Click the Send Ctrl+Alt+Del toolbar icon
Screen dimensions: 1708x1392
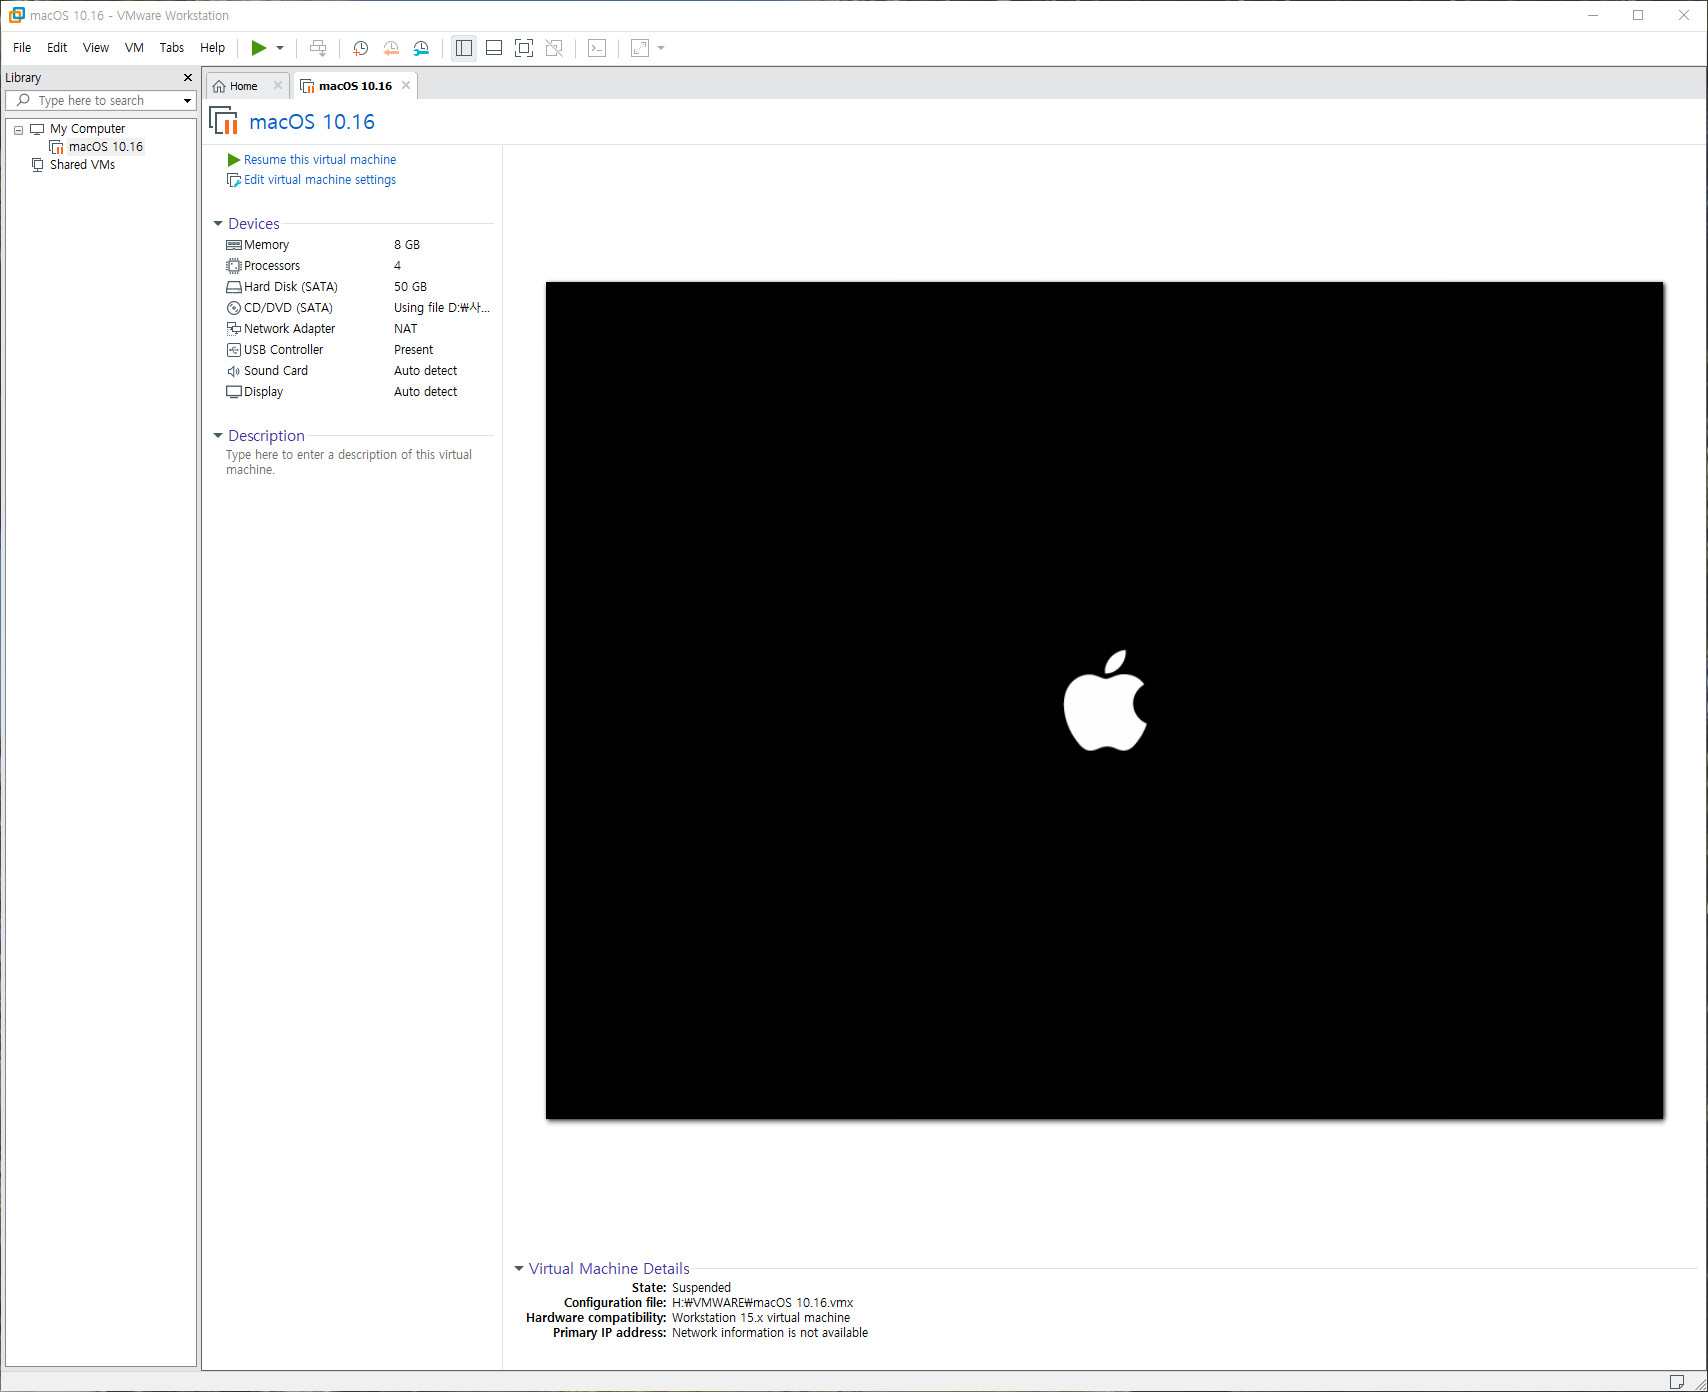click(x=318, y=48)
